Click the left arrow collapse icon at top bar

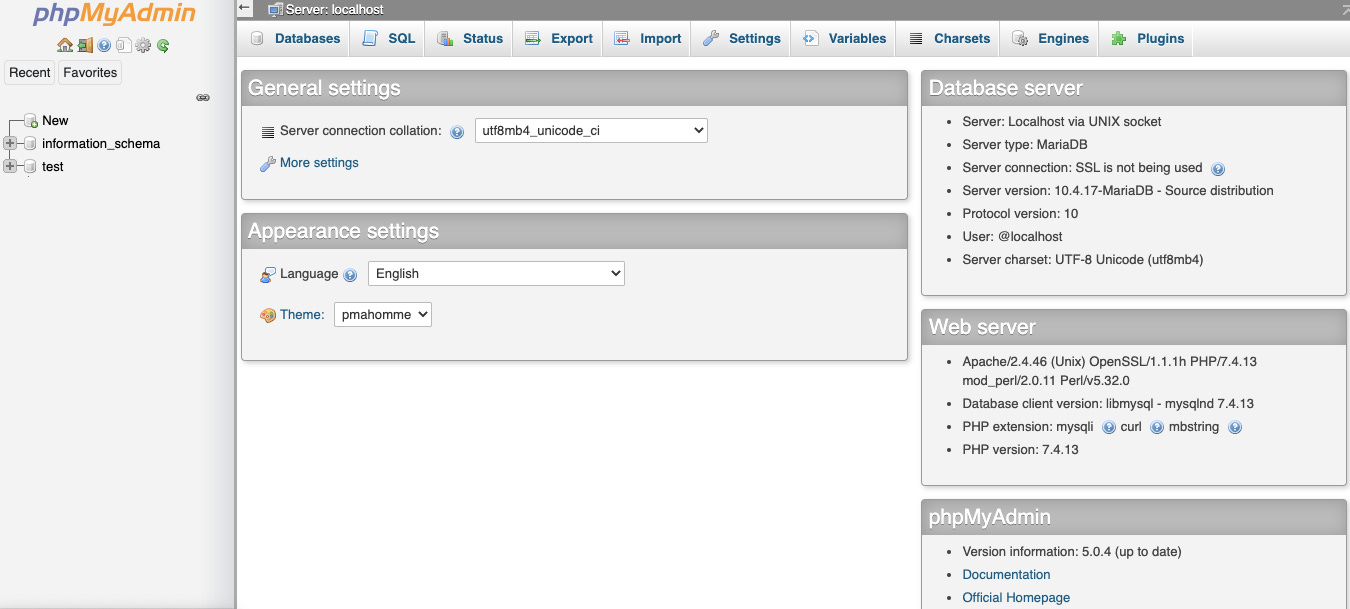245,8
